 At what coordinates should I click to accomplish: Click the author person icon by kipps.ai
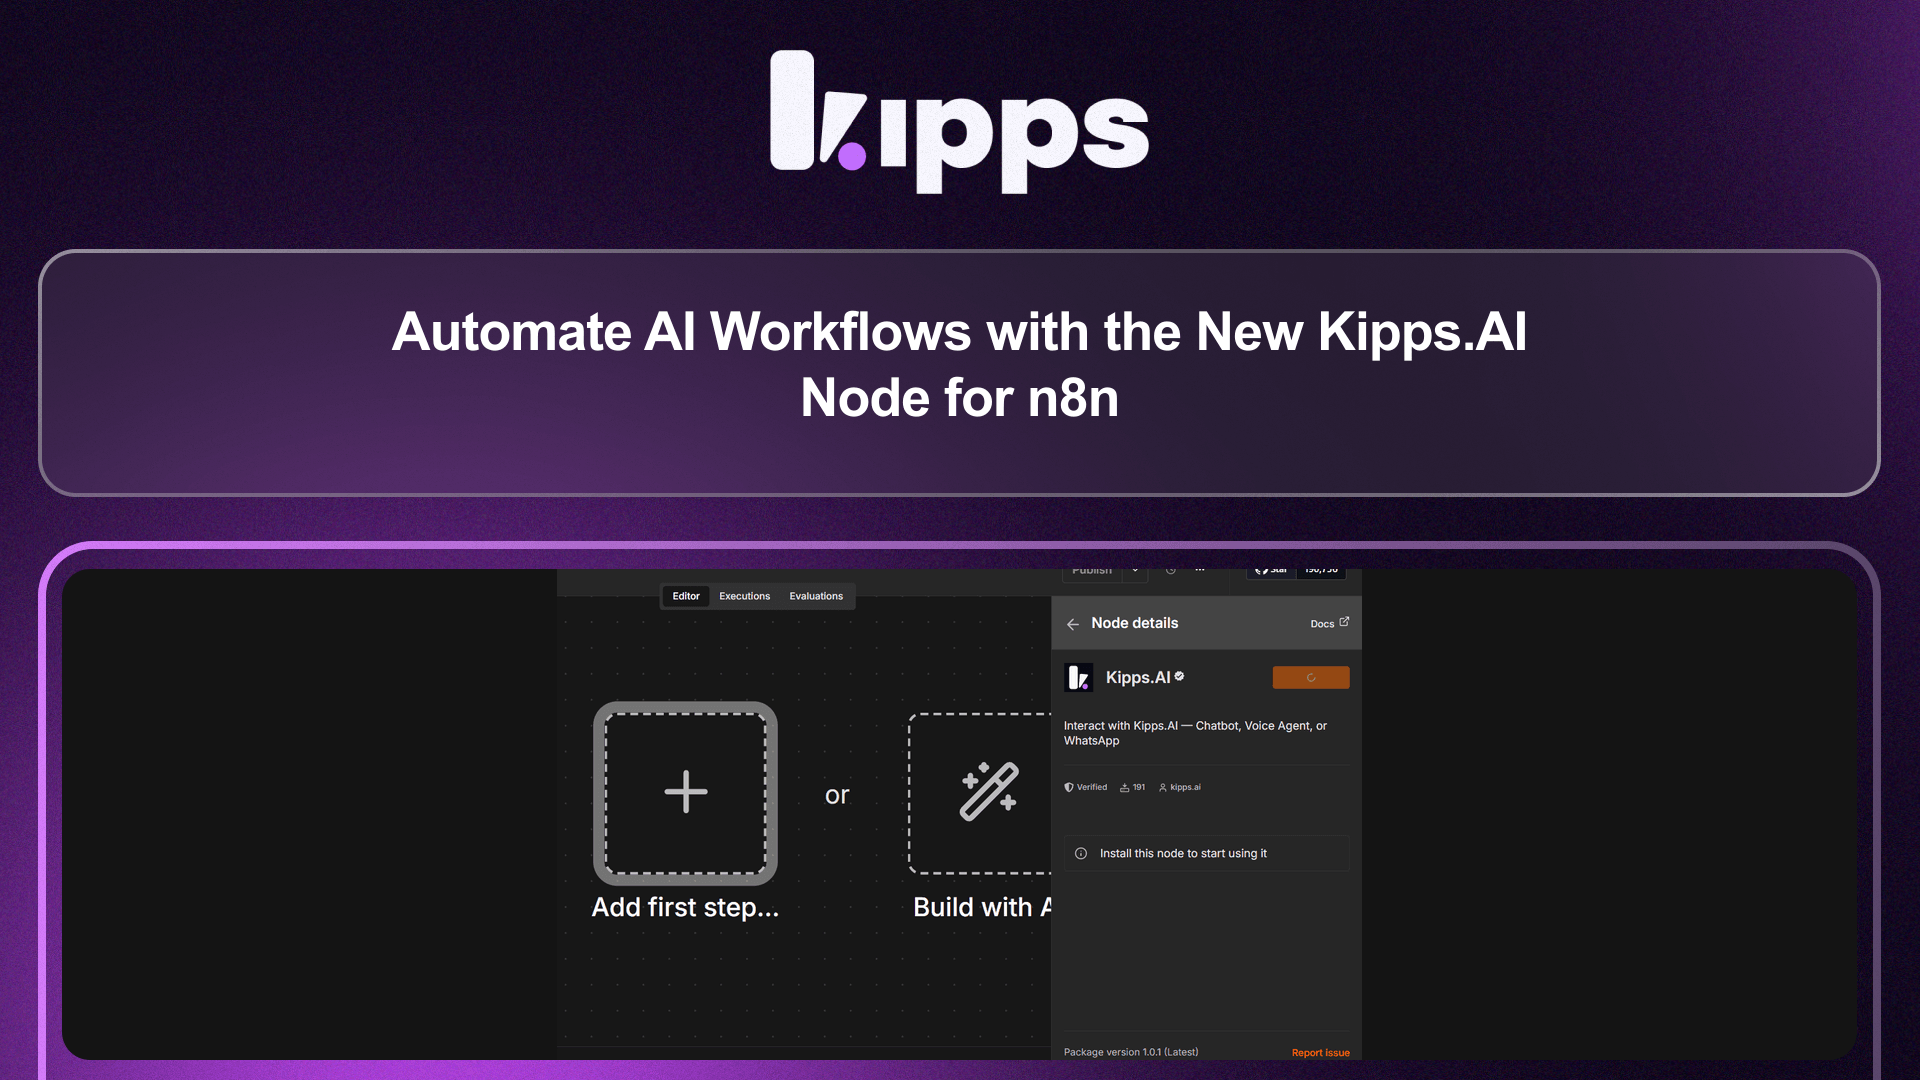click(x=1163, y=787)
